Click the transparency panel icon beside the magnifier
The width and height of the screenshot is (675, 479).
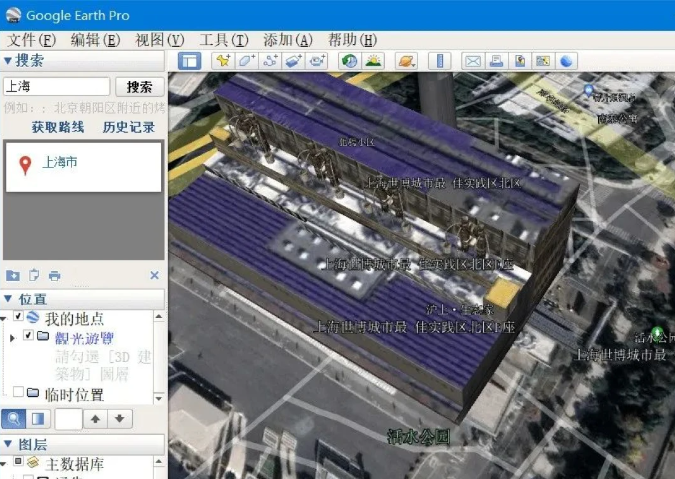(38, 418)
